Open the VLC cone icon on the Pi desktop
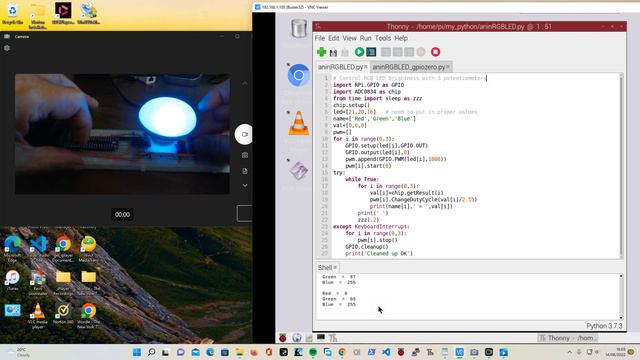 click(299, 123)
